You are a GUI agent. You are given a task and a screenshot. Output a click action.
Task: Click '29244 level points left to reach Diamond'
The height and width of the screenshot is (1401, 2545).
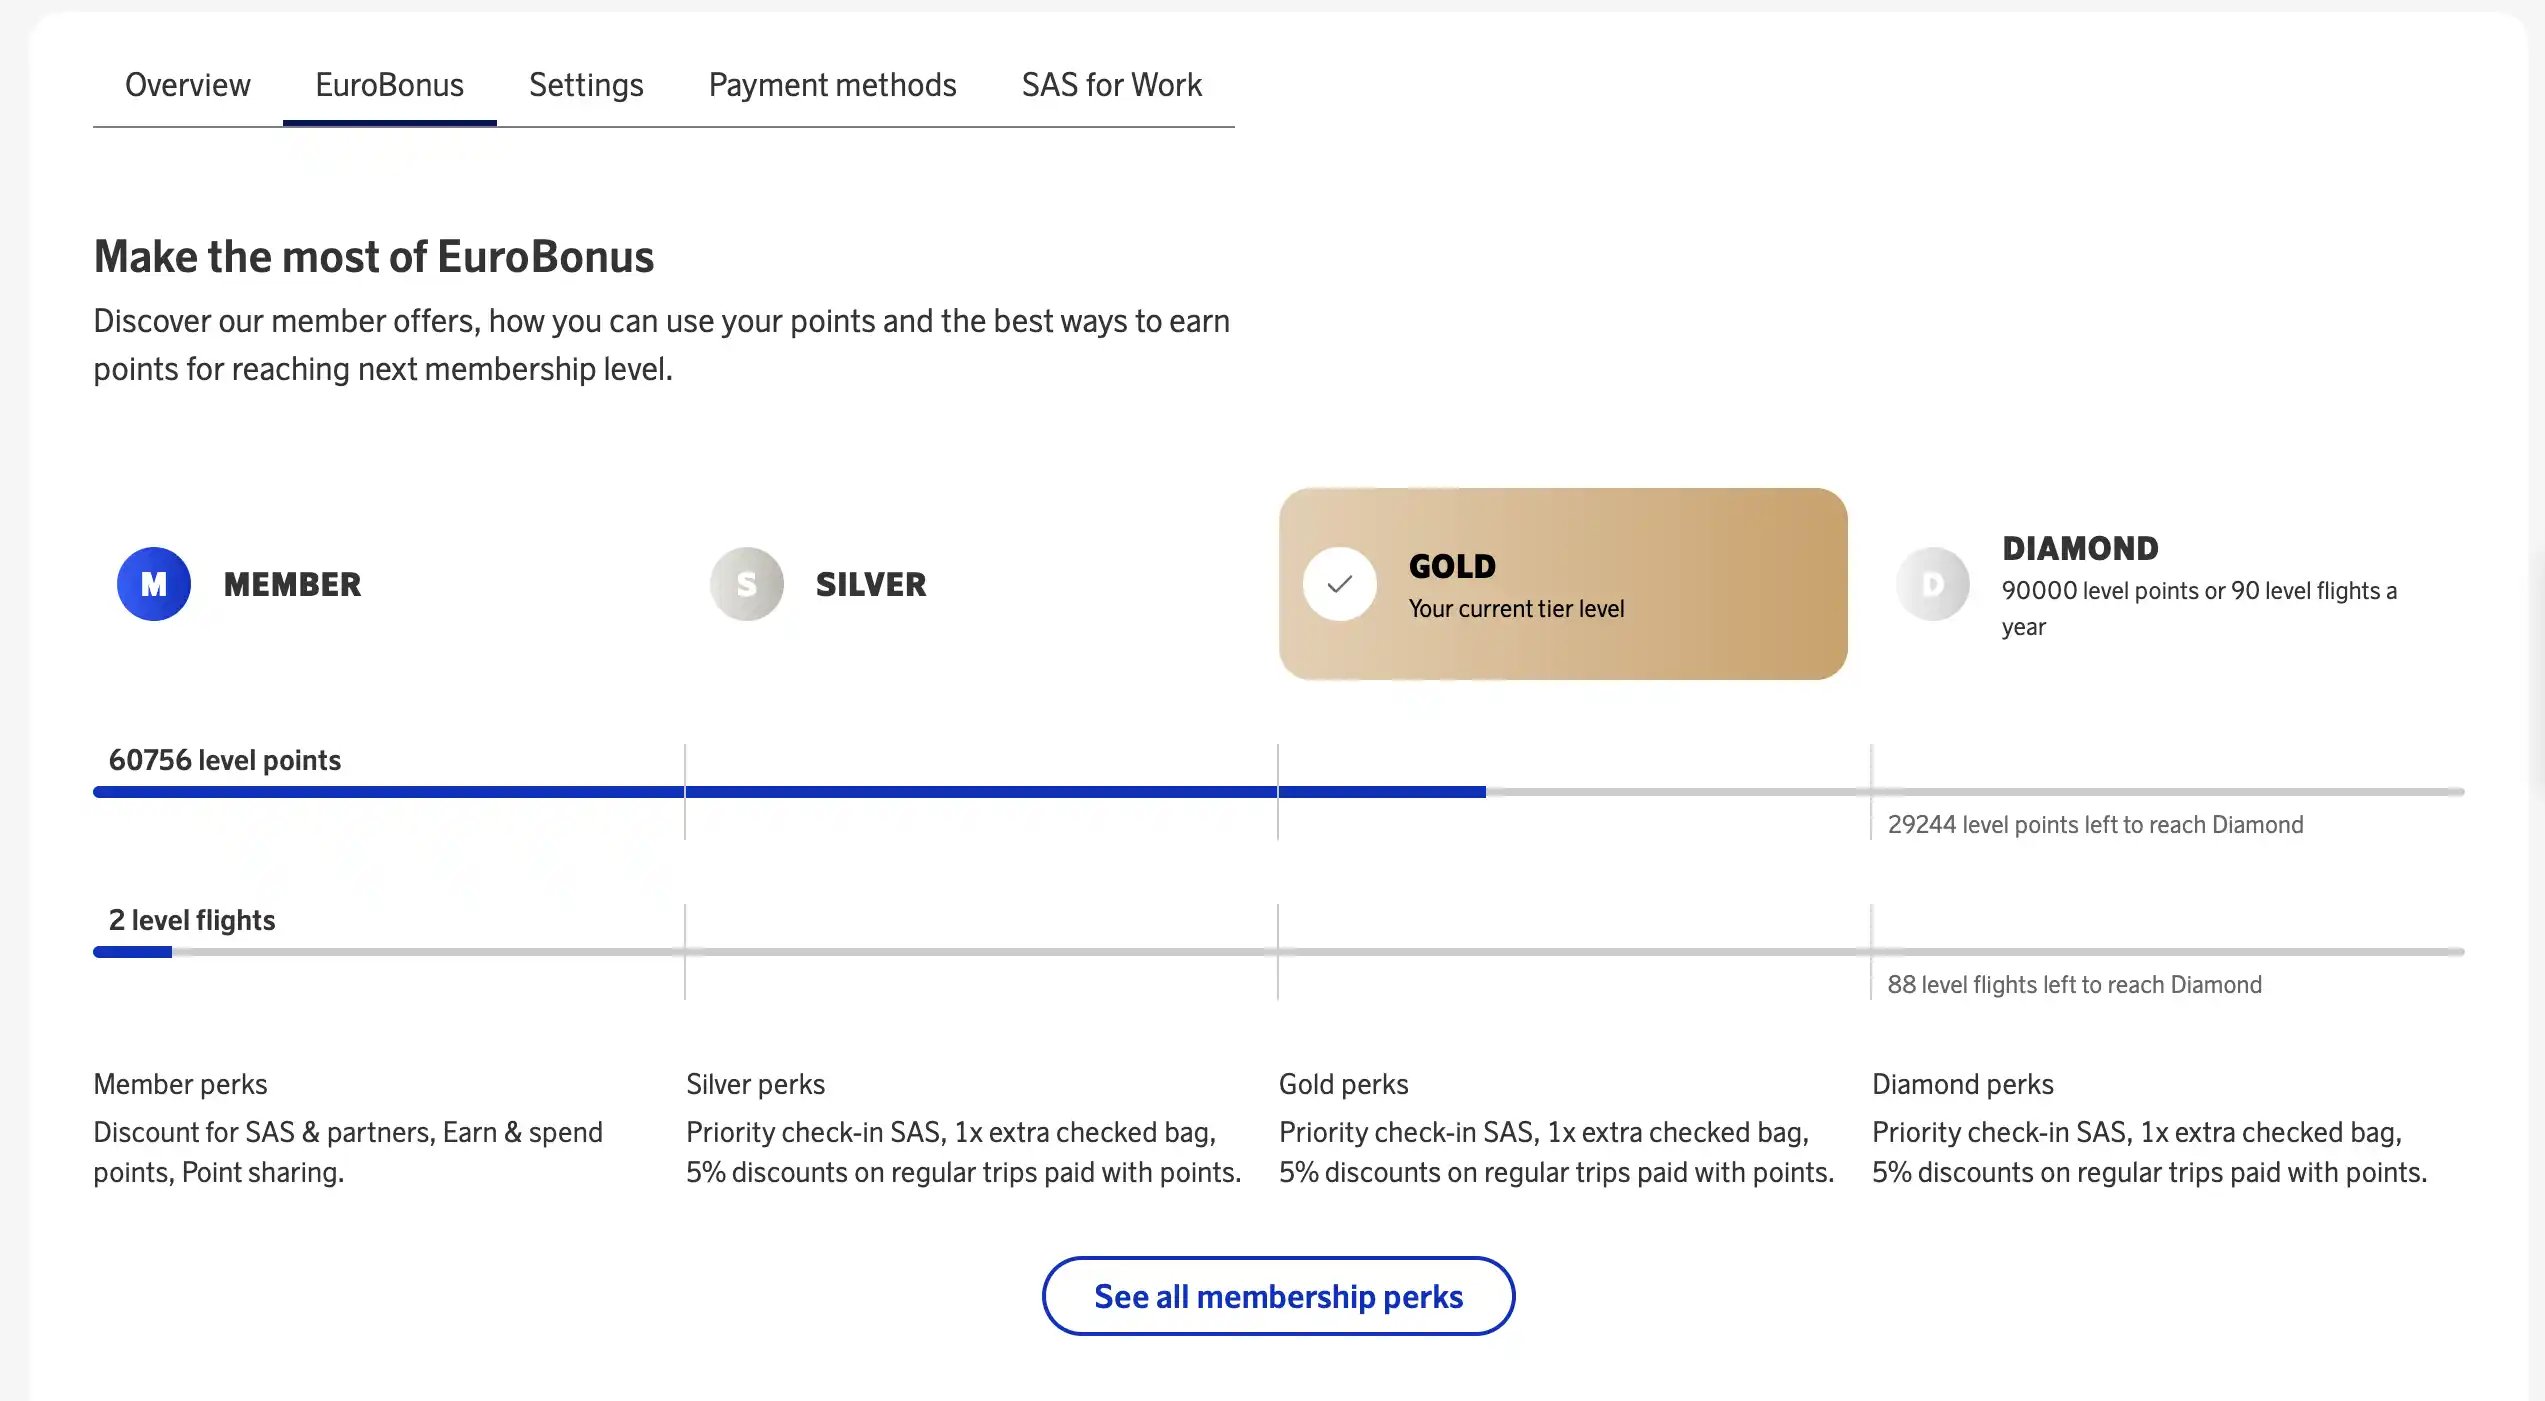pyautogui.click(x=2095, y=825)
